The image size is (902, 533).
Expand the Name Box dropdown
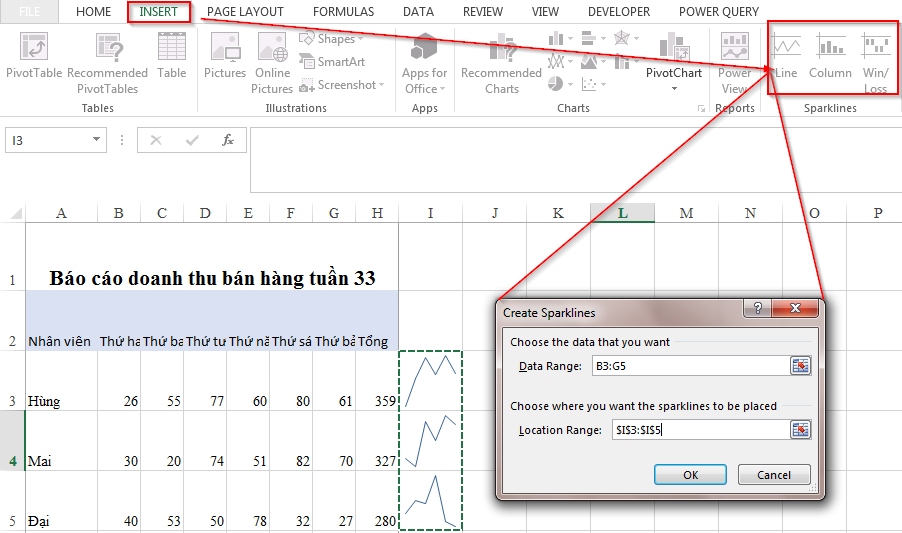[96, 140]
